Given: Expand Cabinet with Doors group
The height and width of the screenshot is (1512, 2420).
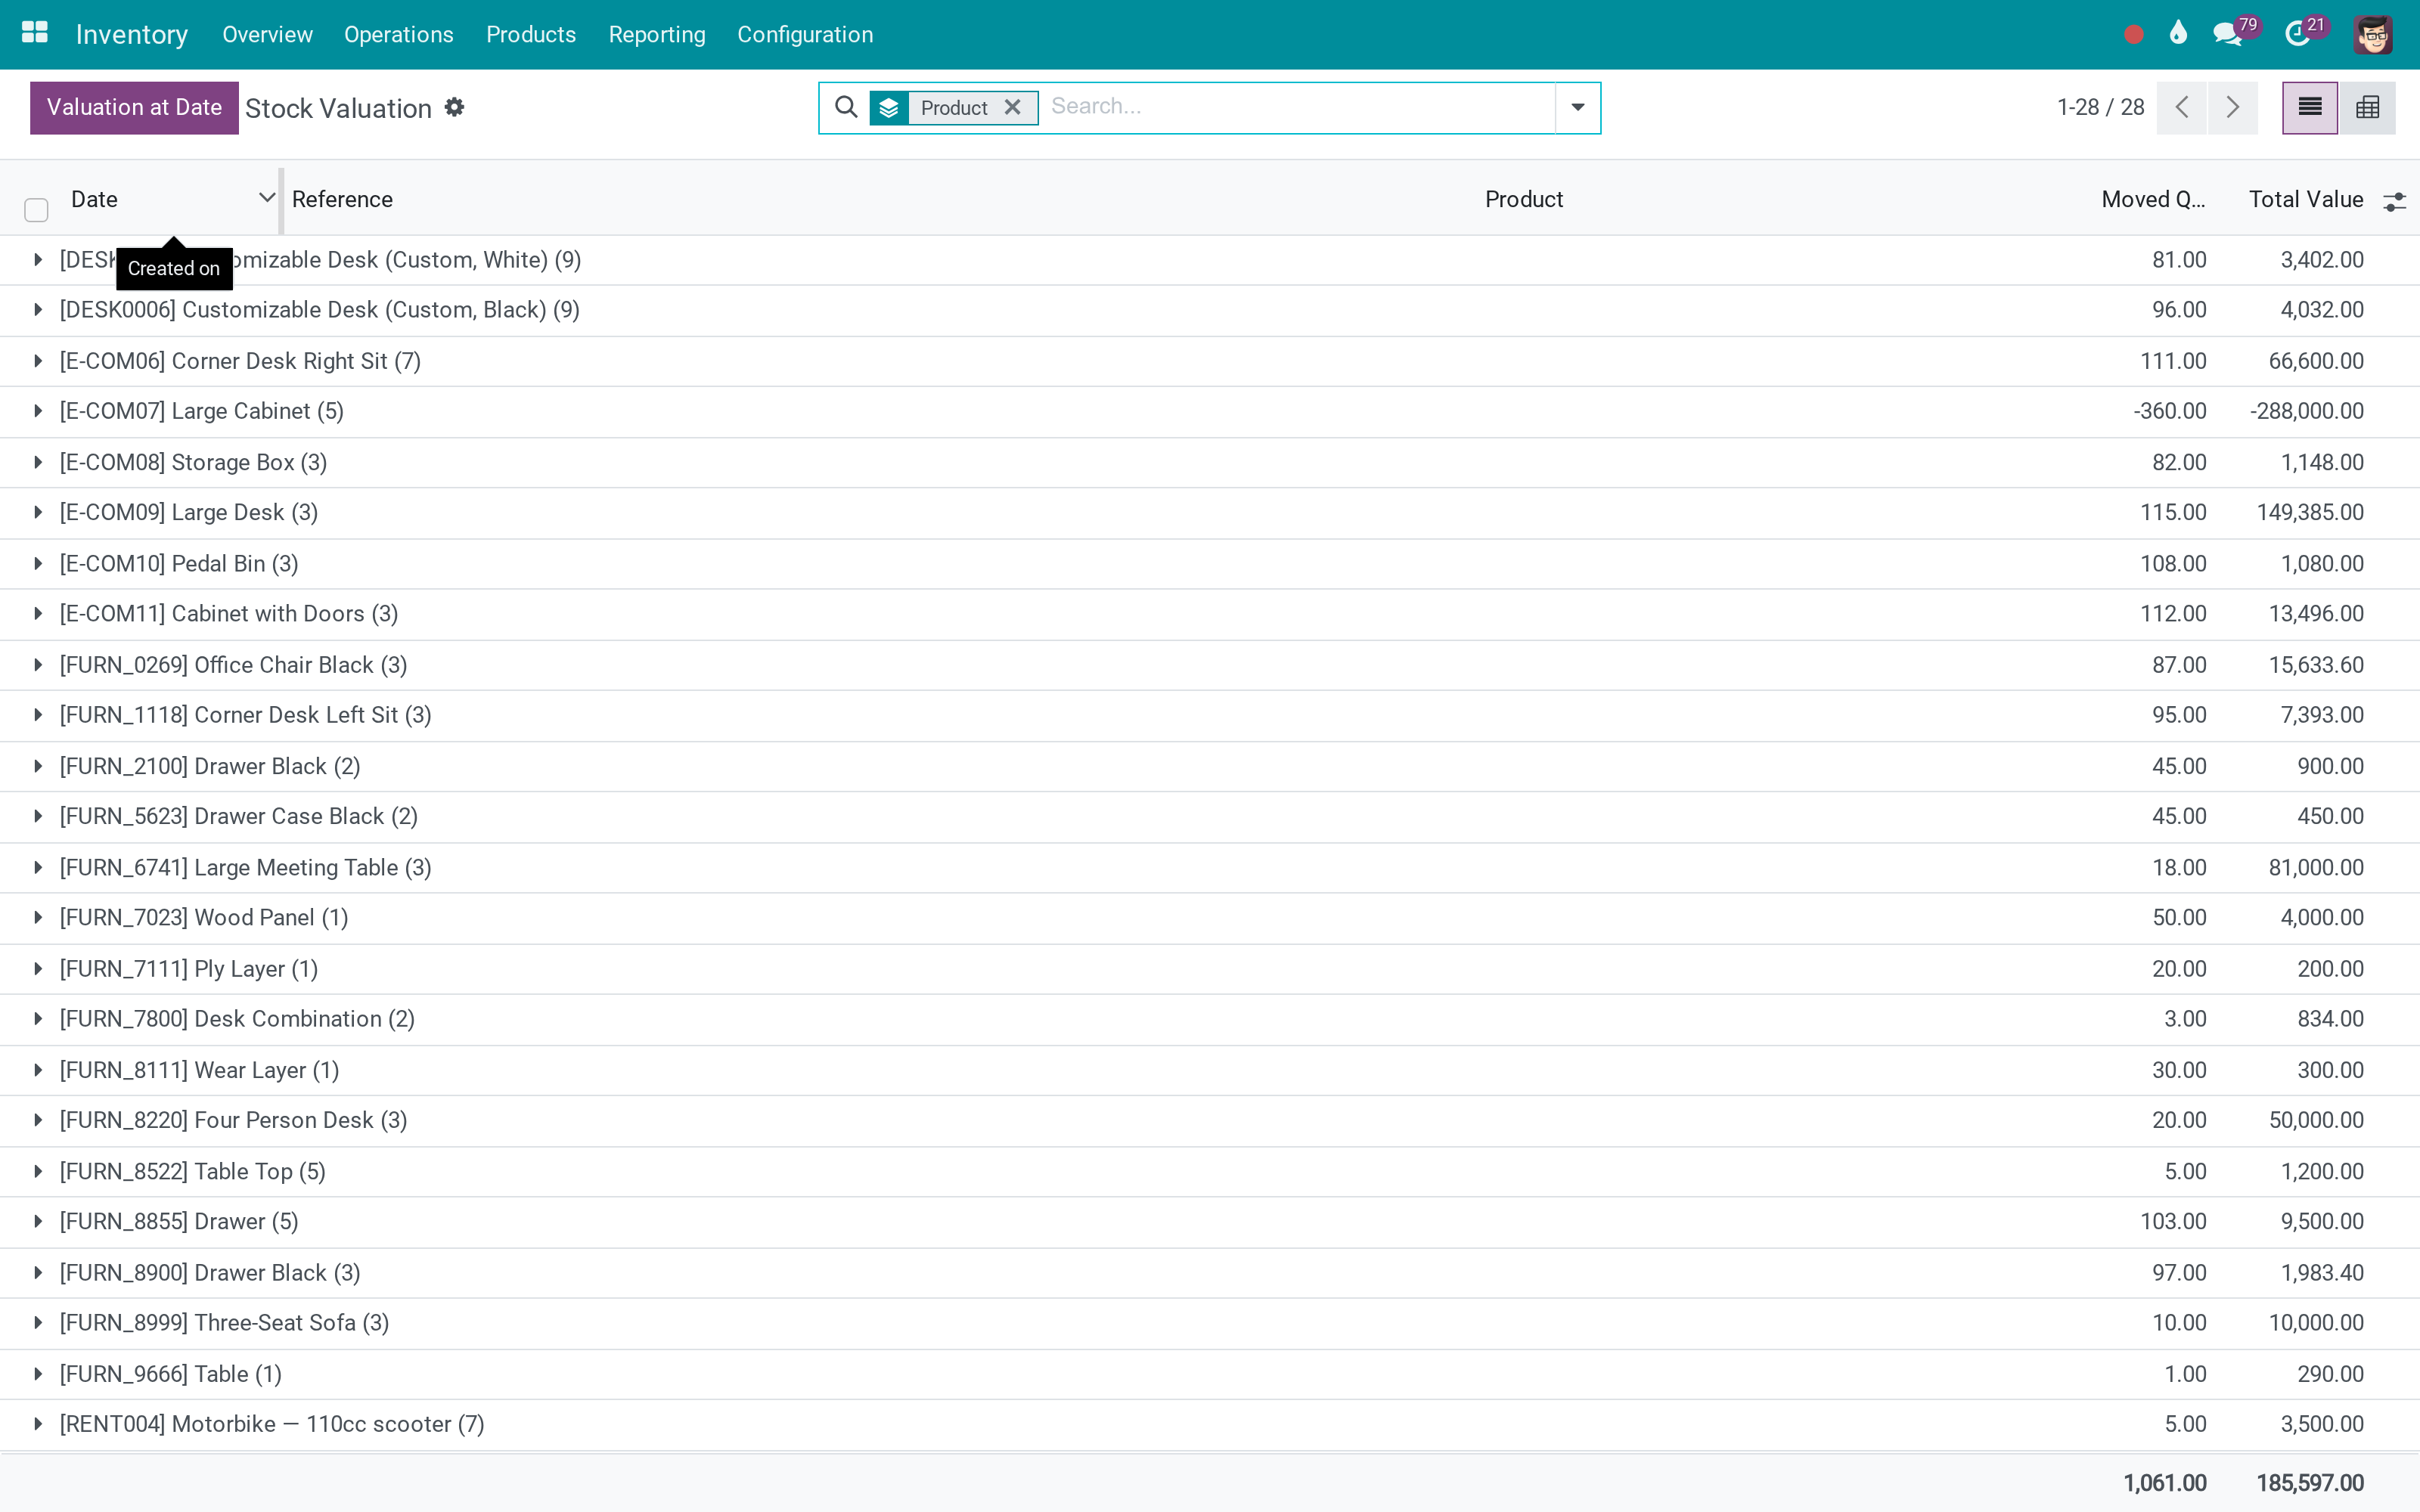Looking at the screenshot, I should click(x=38, y=613).
